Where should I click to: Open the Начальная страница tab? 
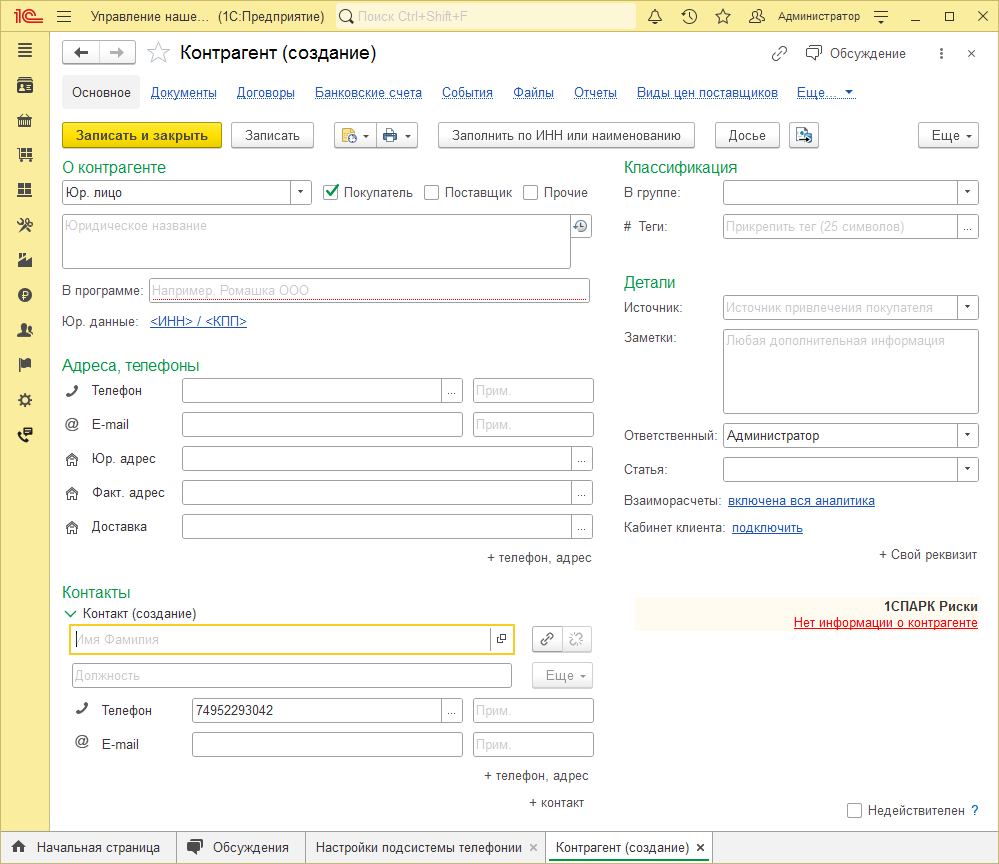point(88,847)
